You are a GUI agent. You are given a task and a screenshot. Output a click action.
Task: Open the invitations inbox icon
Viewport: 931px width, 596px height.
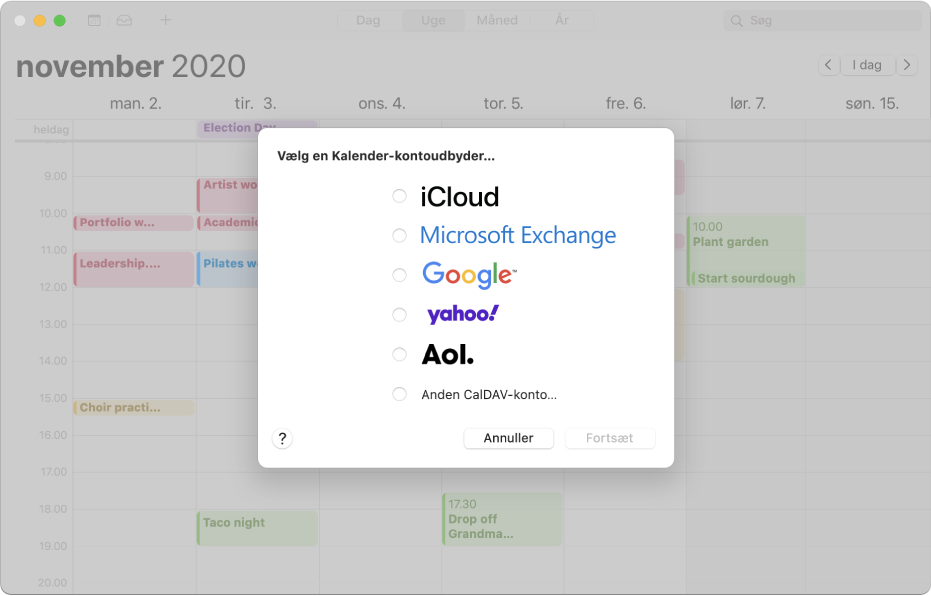pyautogui.click(x=124, y=21)
